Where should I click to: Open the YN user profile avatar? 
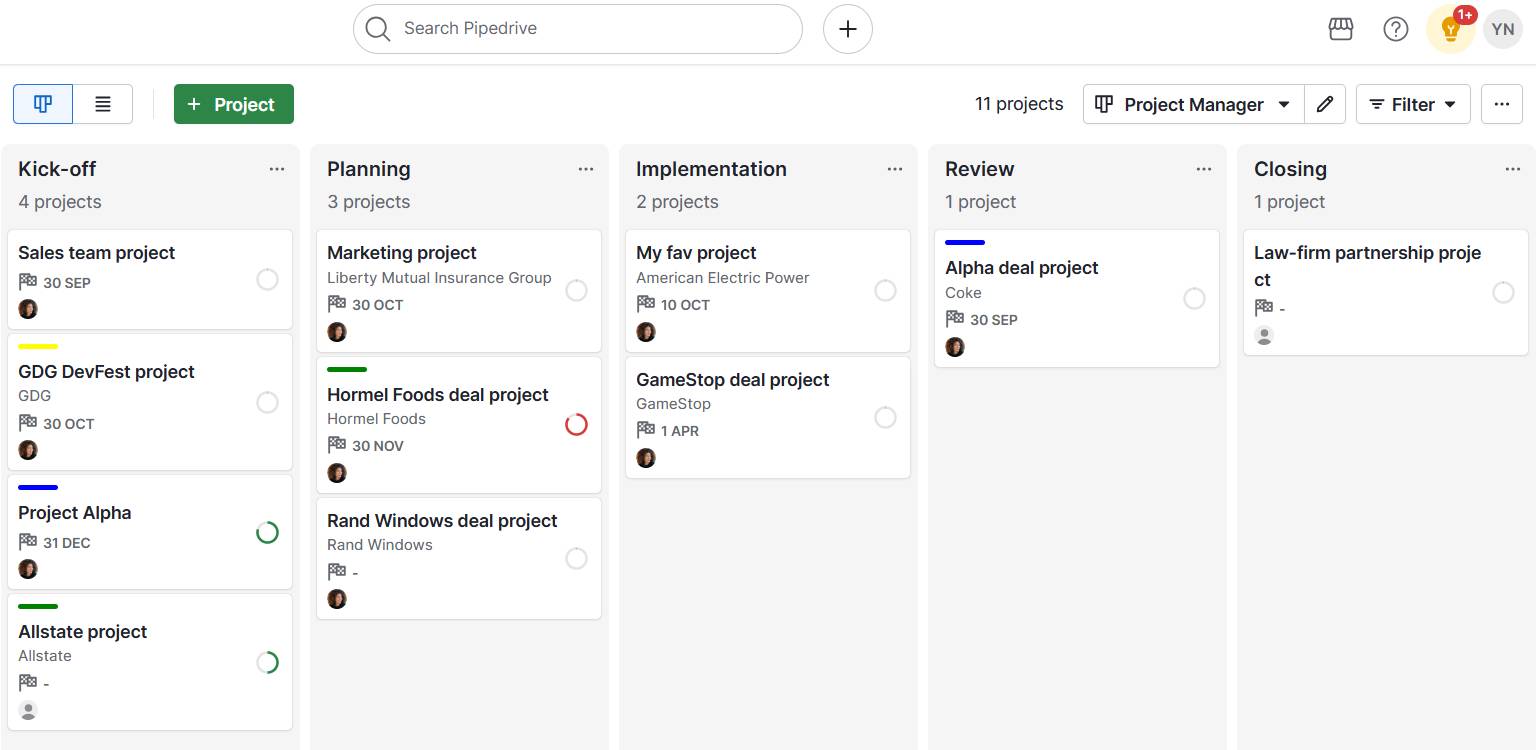pos(1502,29)
